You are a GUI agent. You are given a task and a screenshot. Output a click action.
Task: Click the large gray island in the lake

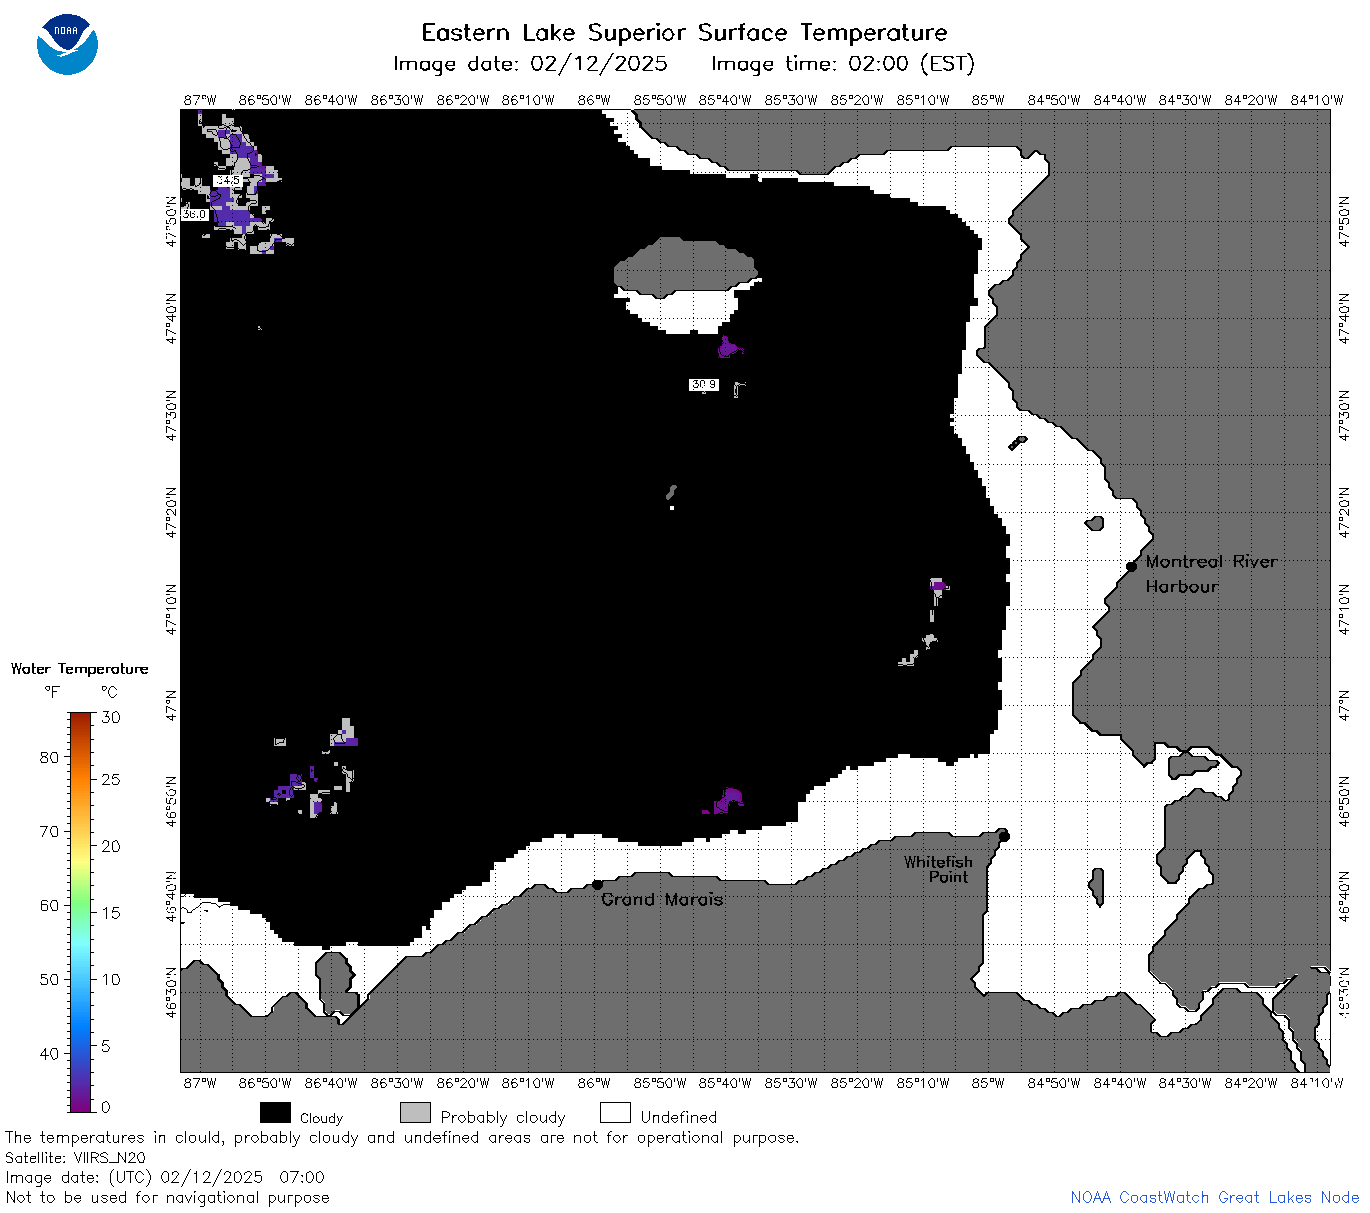[x=685, y=267]
